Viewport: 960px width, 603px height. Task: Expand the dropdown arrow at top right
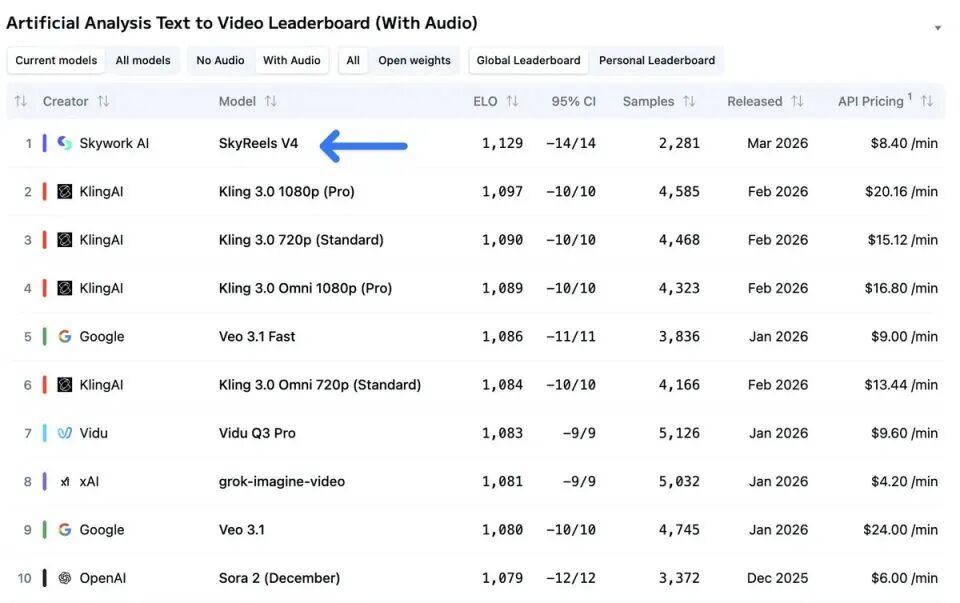click(x=937, y=28)
